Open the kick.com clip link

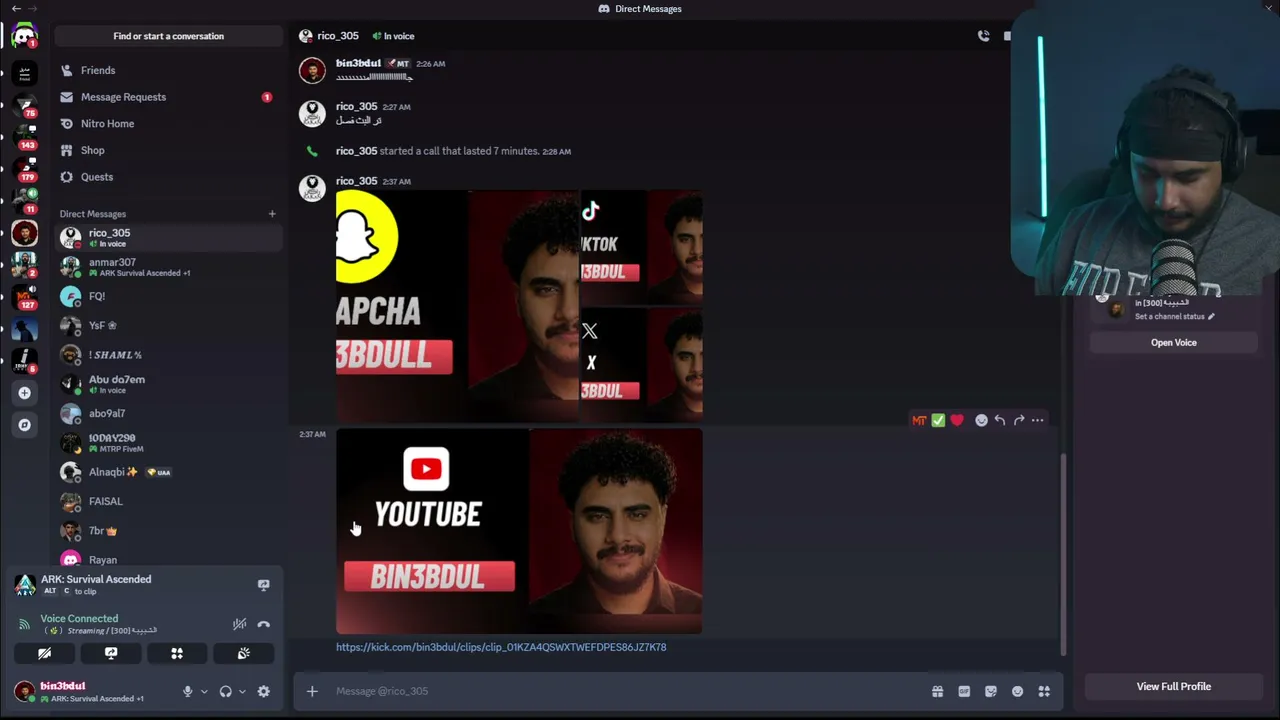[501, 647]
